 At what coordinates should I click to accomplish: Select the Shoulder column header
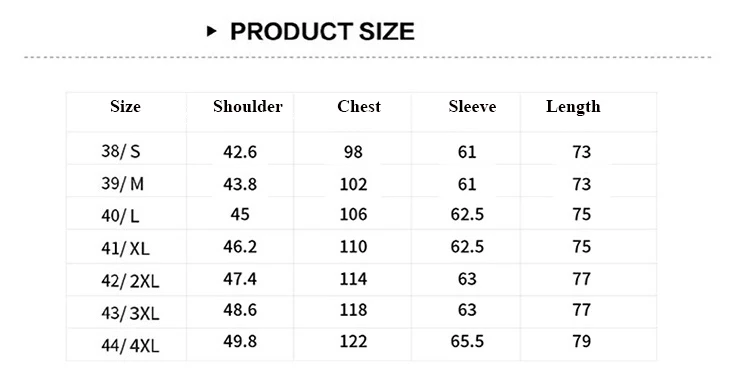coord(248,106)
